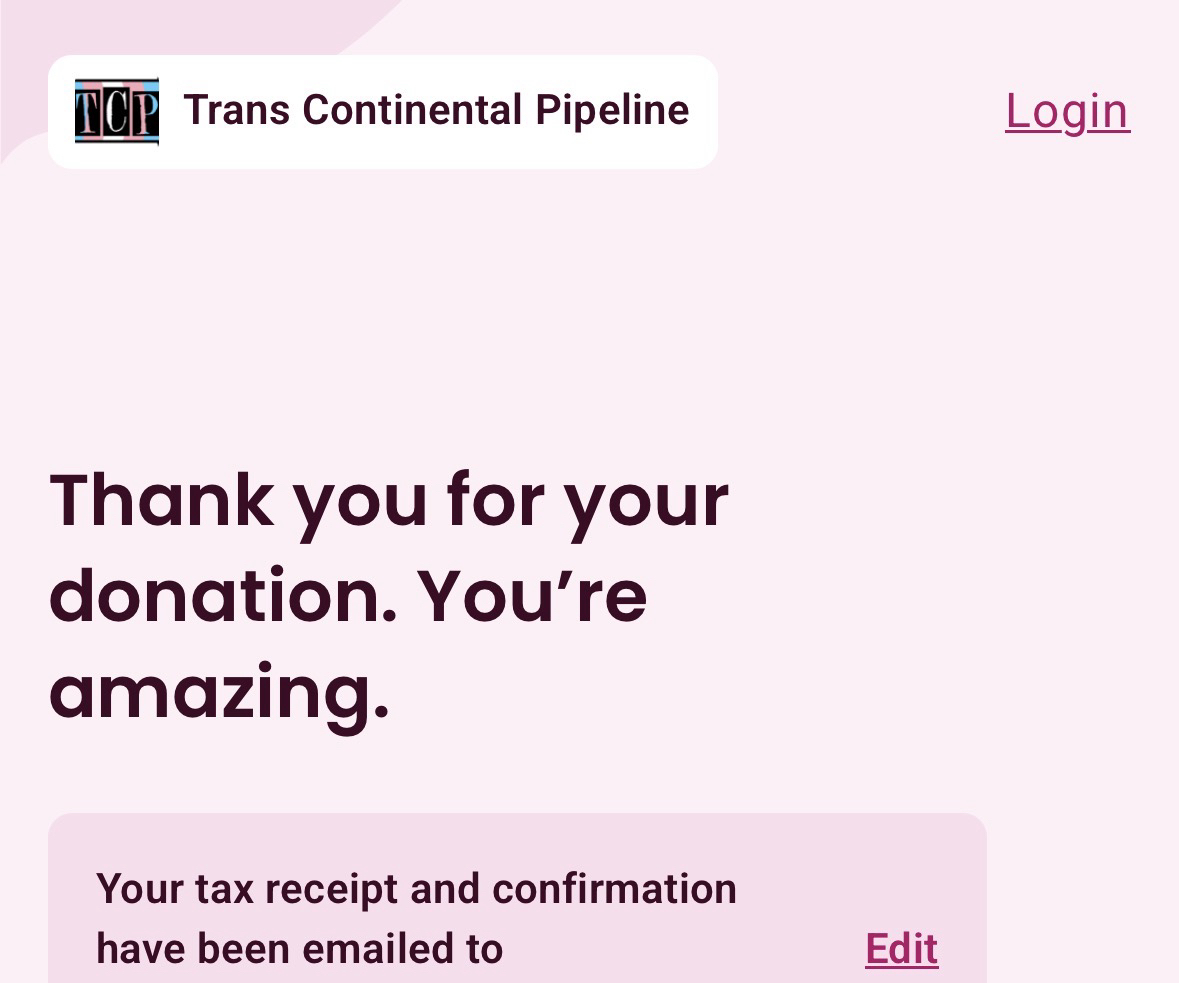The width and height of the screenshot is (1179, 983).
Task: Click the word "confirmation" in the message
Action: point(614,889)
